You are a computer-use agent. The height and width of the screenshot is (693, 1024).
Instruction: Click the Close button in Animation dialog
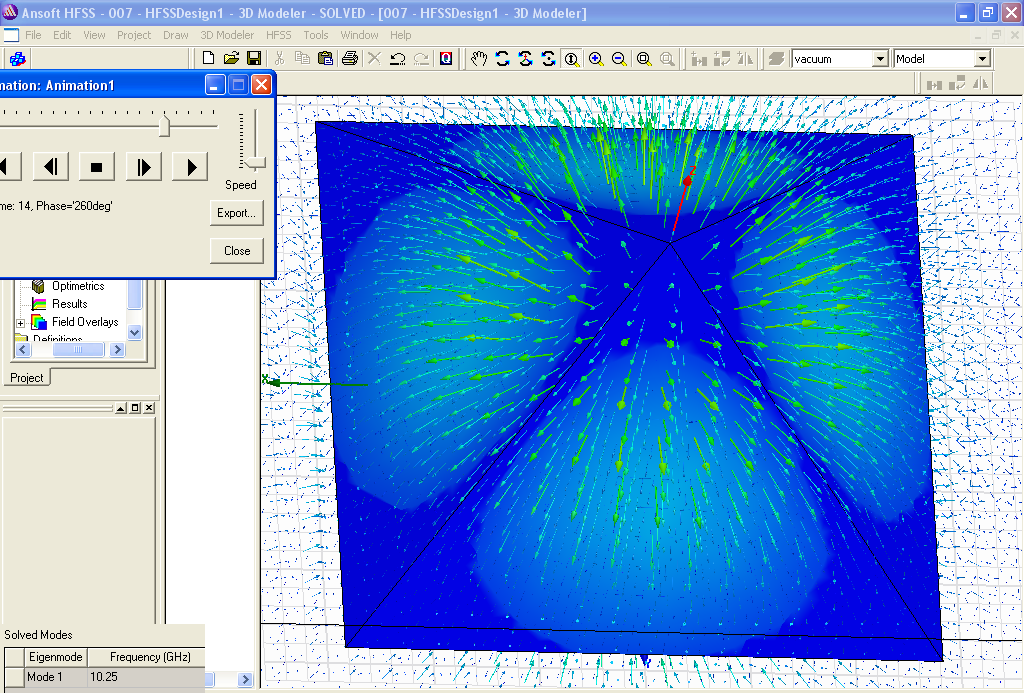(x=236, y=251)
